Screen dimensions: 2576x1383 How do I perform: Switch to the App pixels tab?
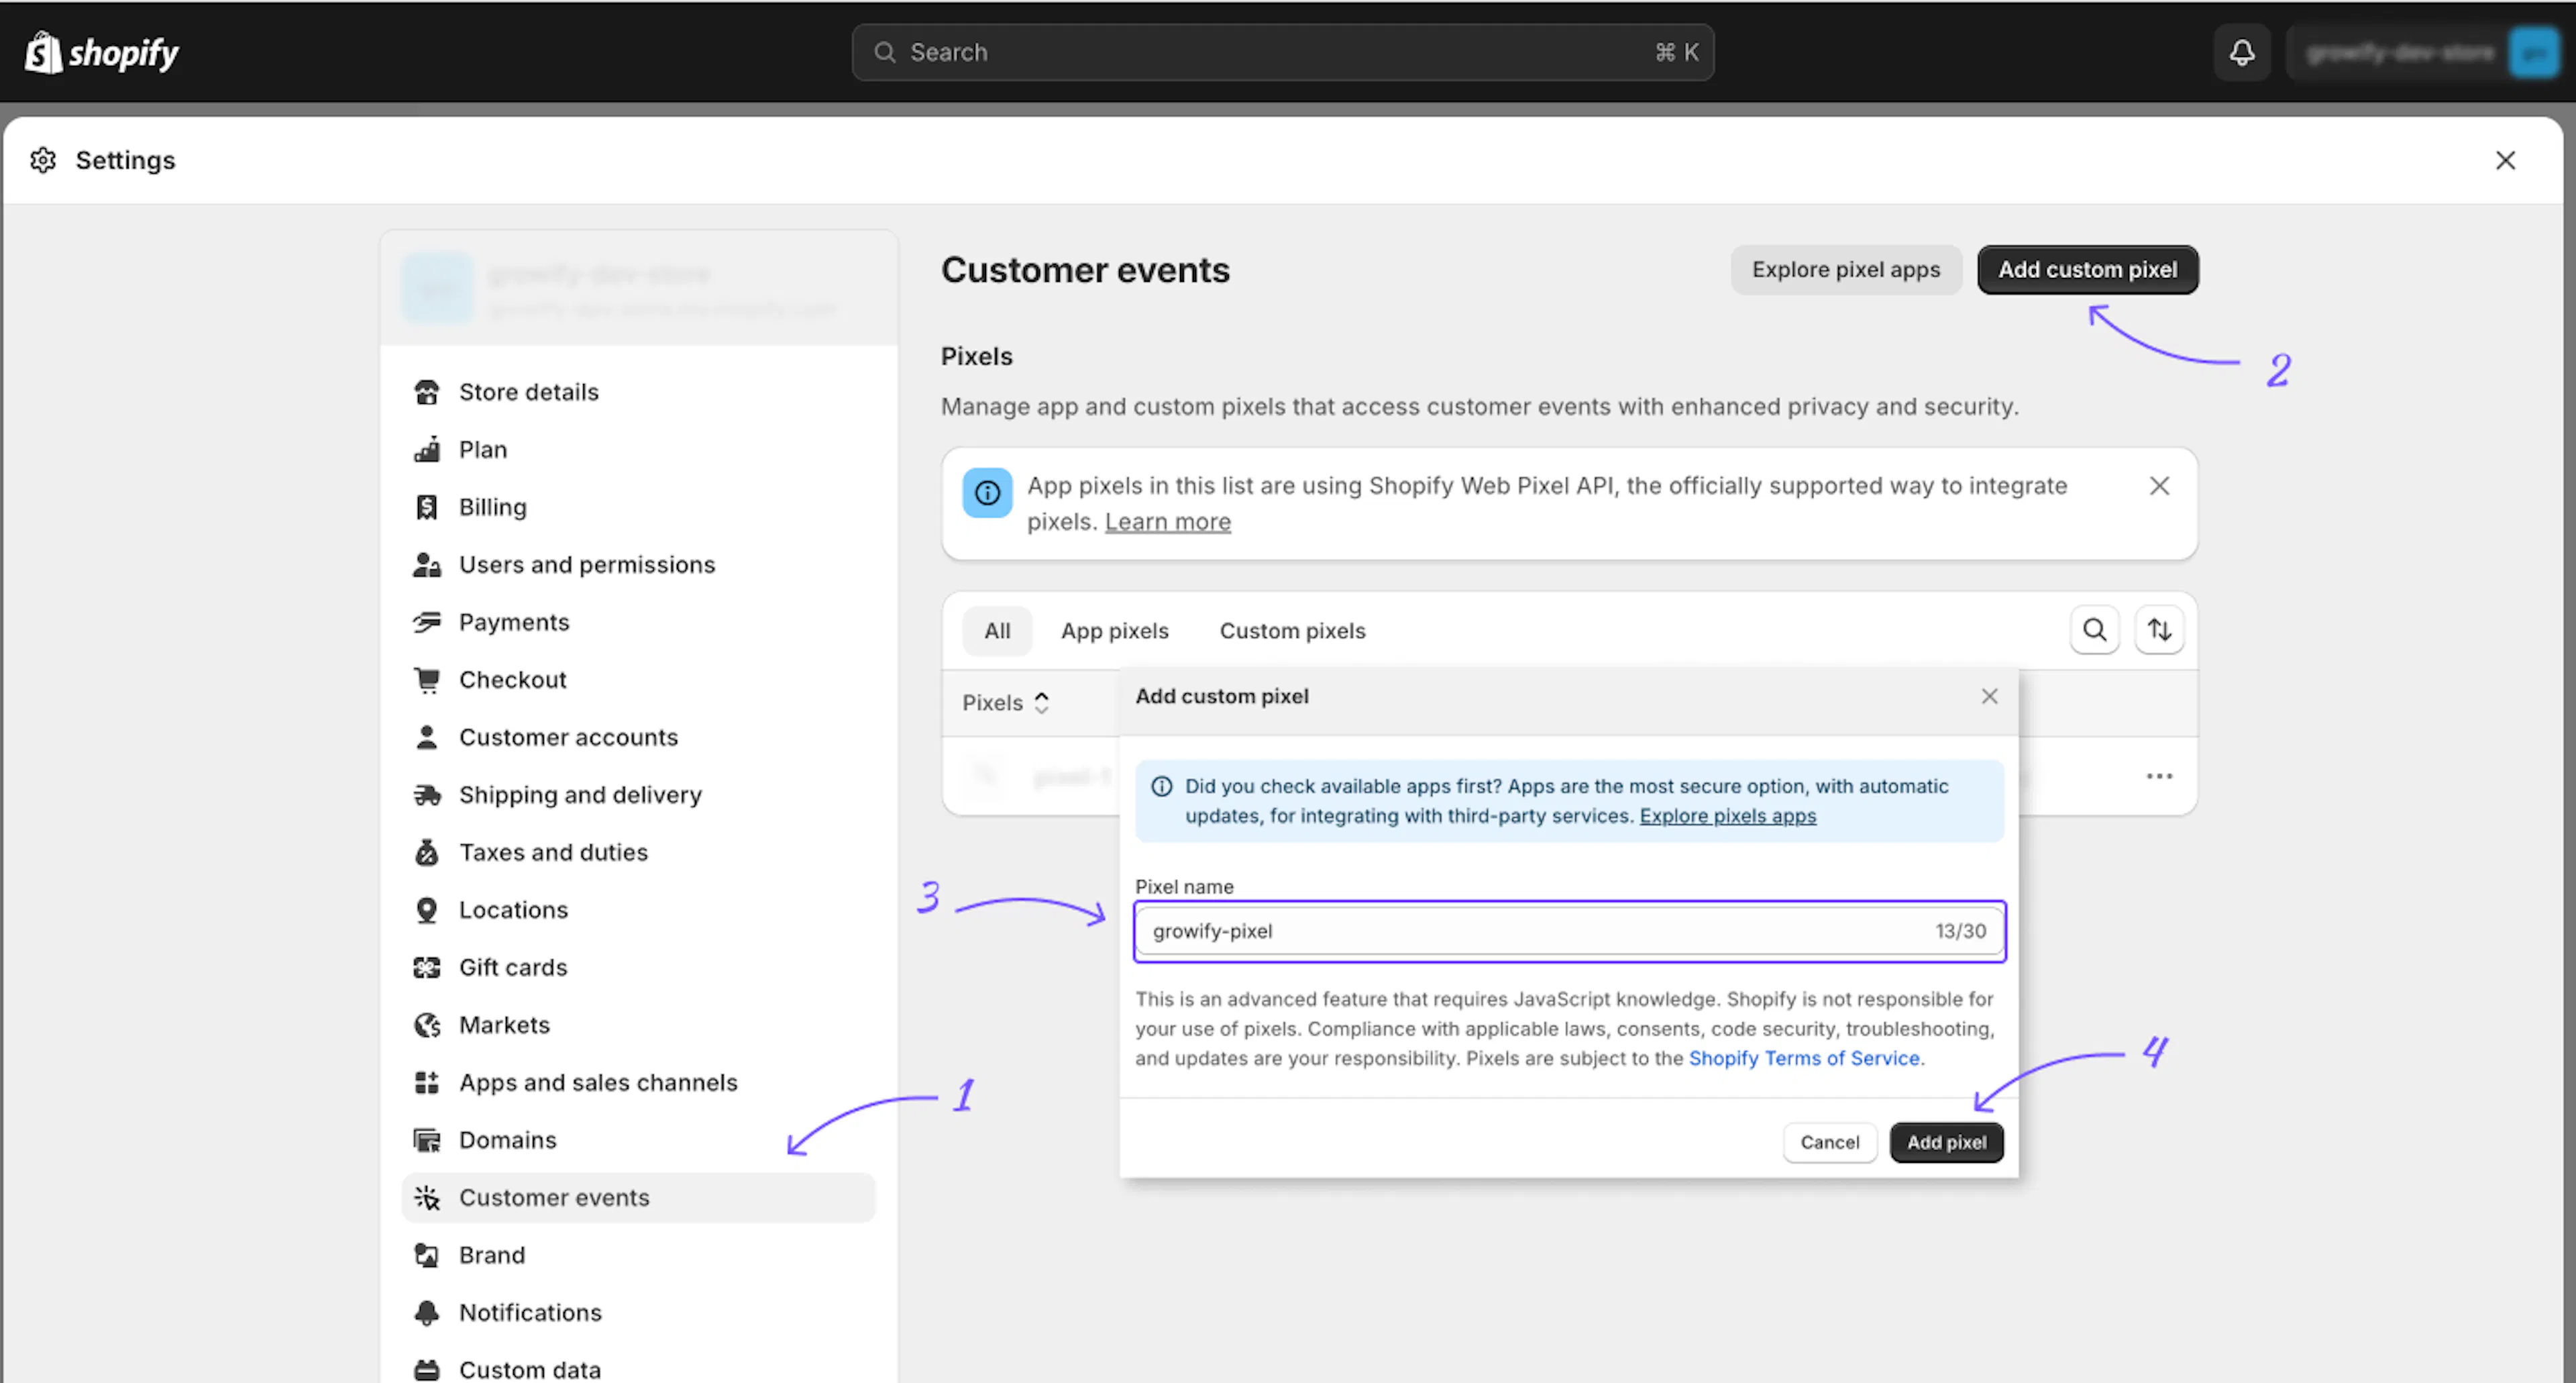click(1114, 631)
